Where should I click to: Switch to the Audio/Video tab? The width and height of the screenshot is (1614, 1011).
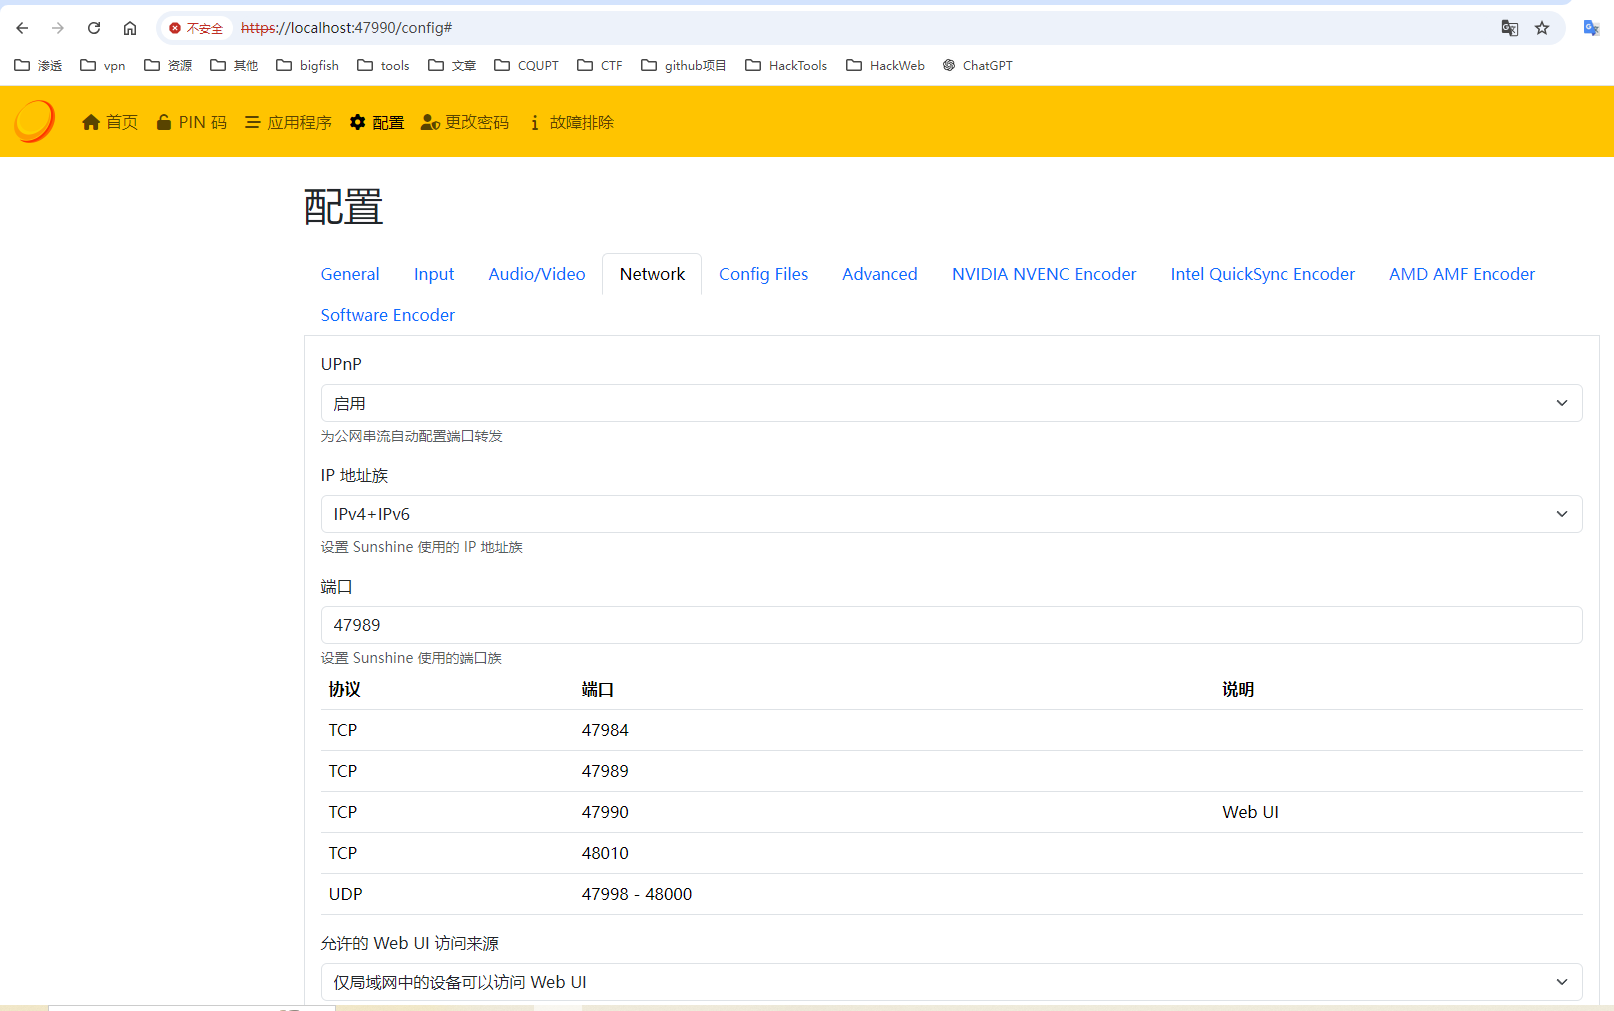(537, 274)
